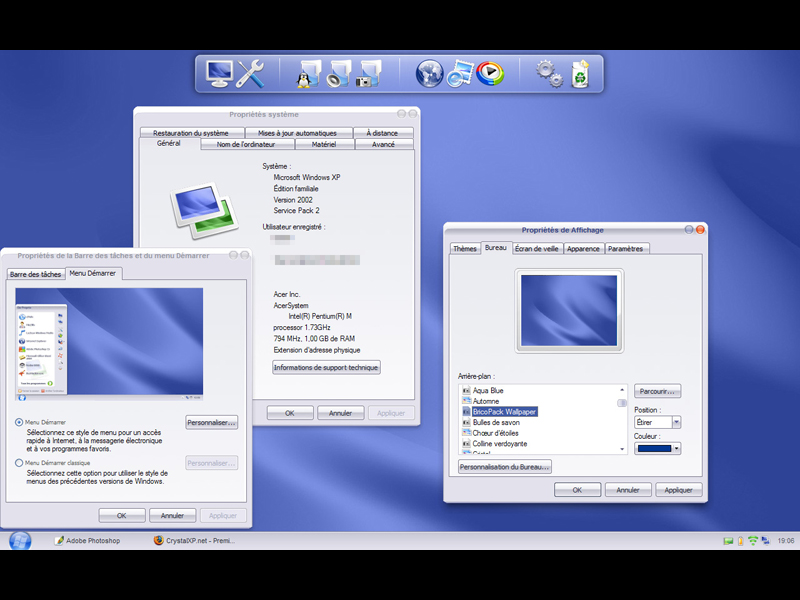The image size is (800, 600).
Task: Click Annuler in the Barre des tâches properties
Action: [x=172, y=515]
